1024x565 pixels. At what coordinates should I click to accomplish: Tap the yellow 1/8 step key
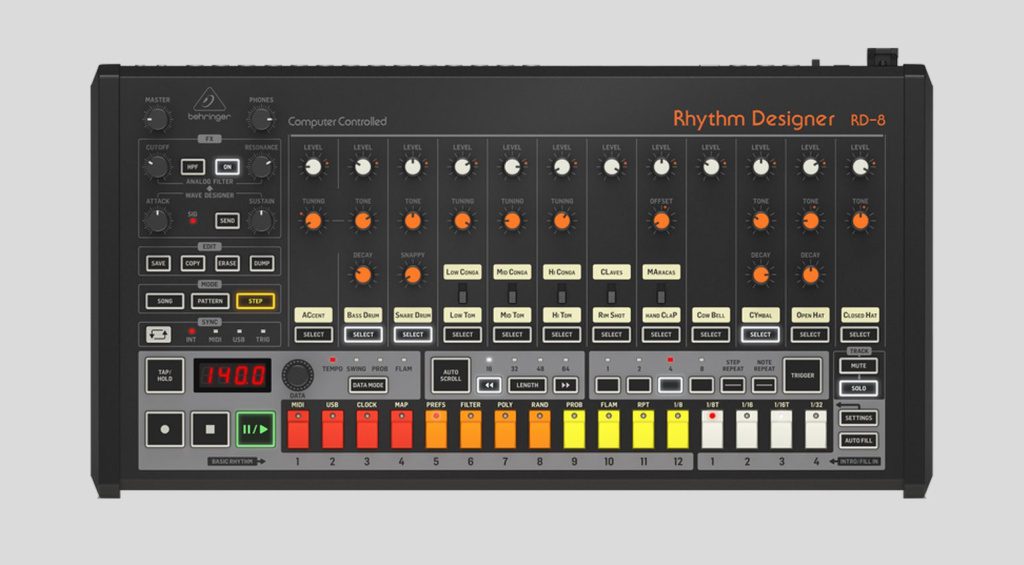pos(678,429)
